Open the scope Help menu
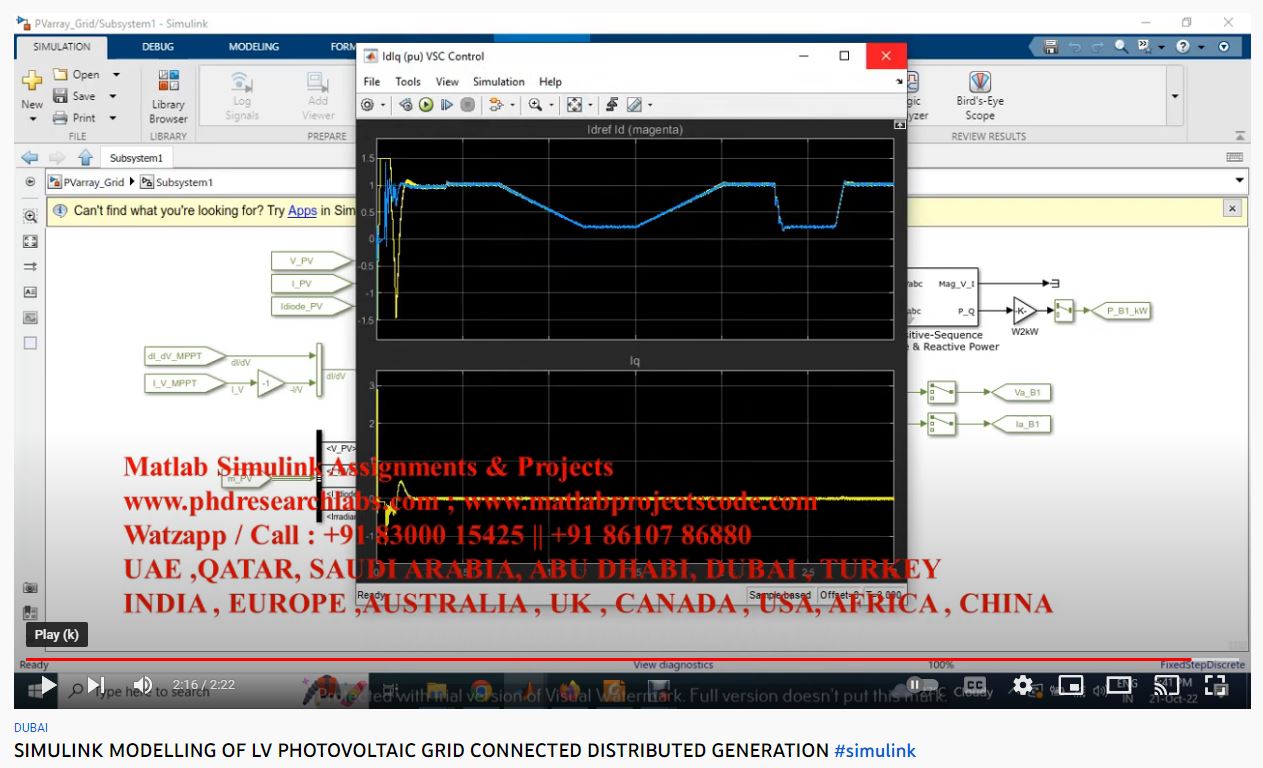This screenshot has width=1263, height=768. 550,82
